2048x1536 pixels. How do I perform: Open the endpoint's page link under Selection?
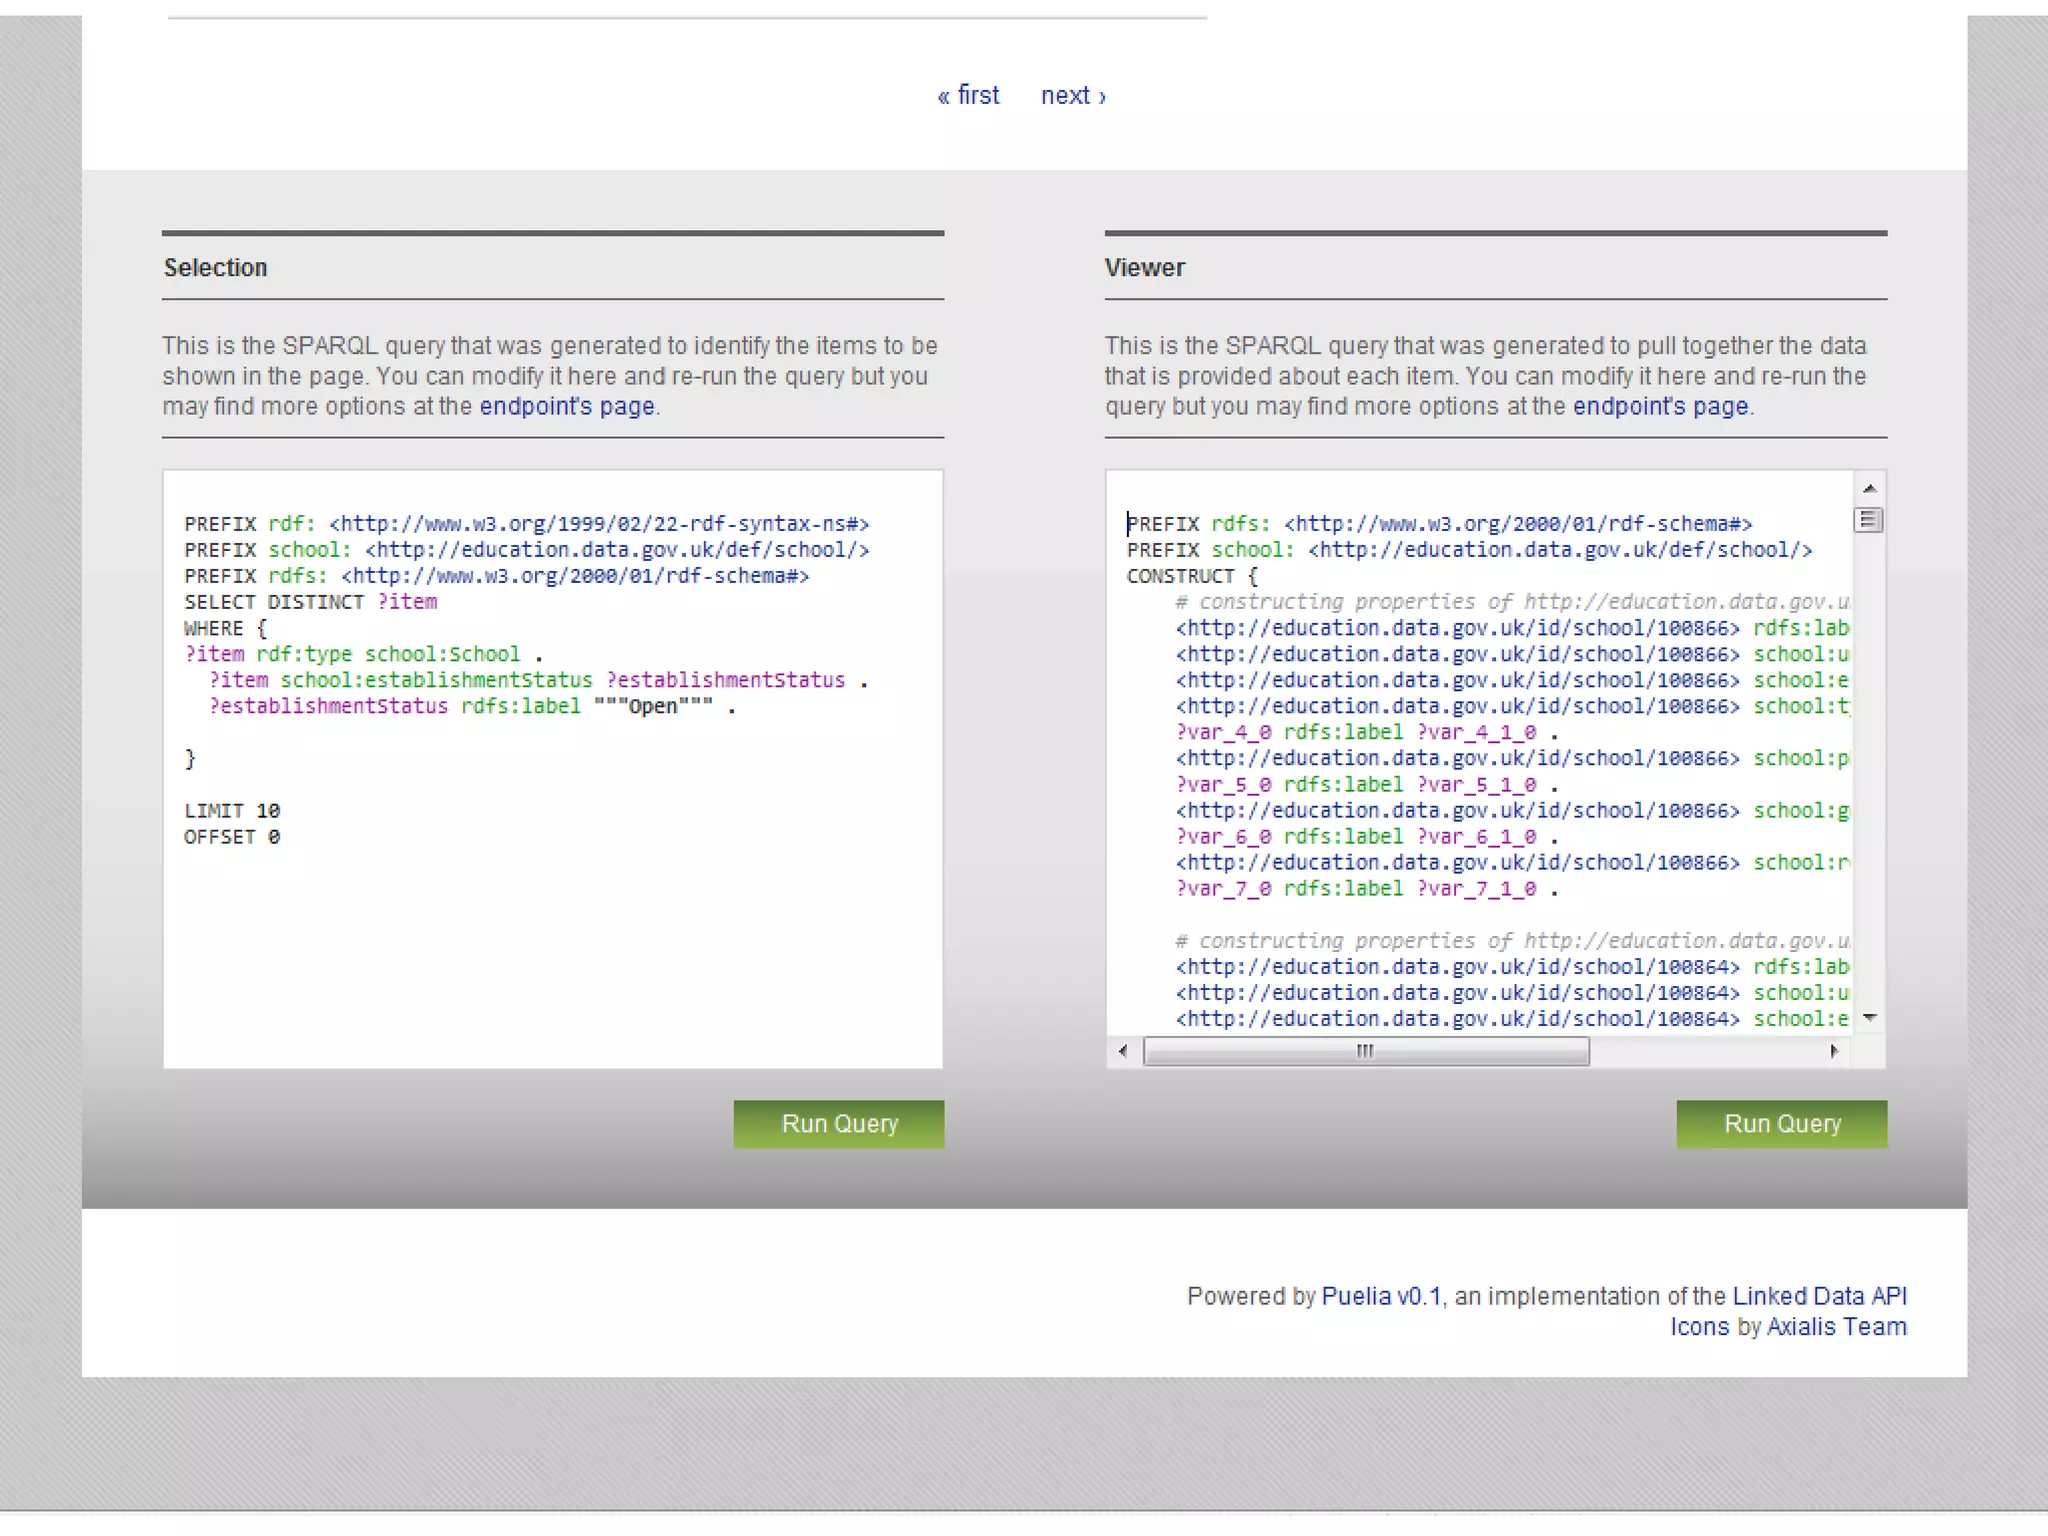click(x=567, y=407)
